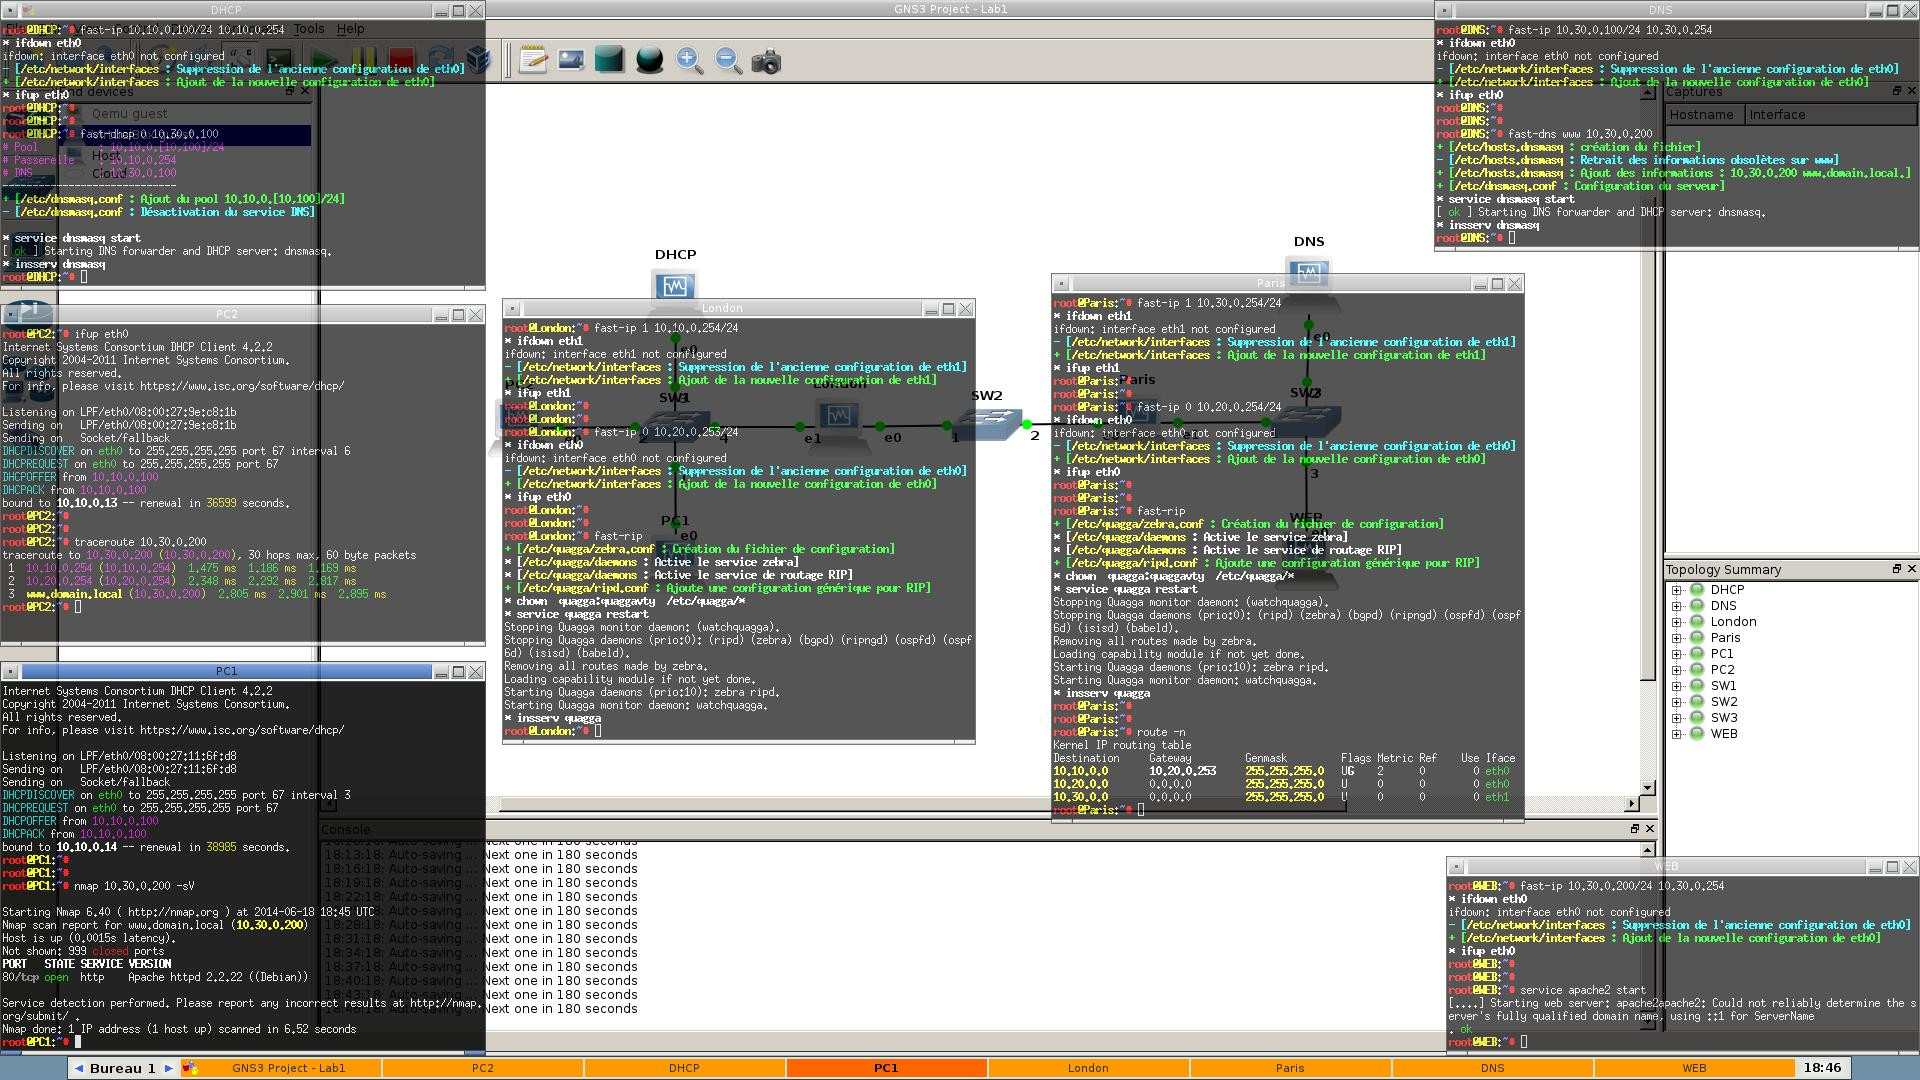Open the window menu icon of the PC2 terminal

pyautogui.click(x=10, y=315)
